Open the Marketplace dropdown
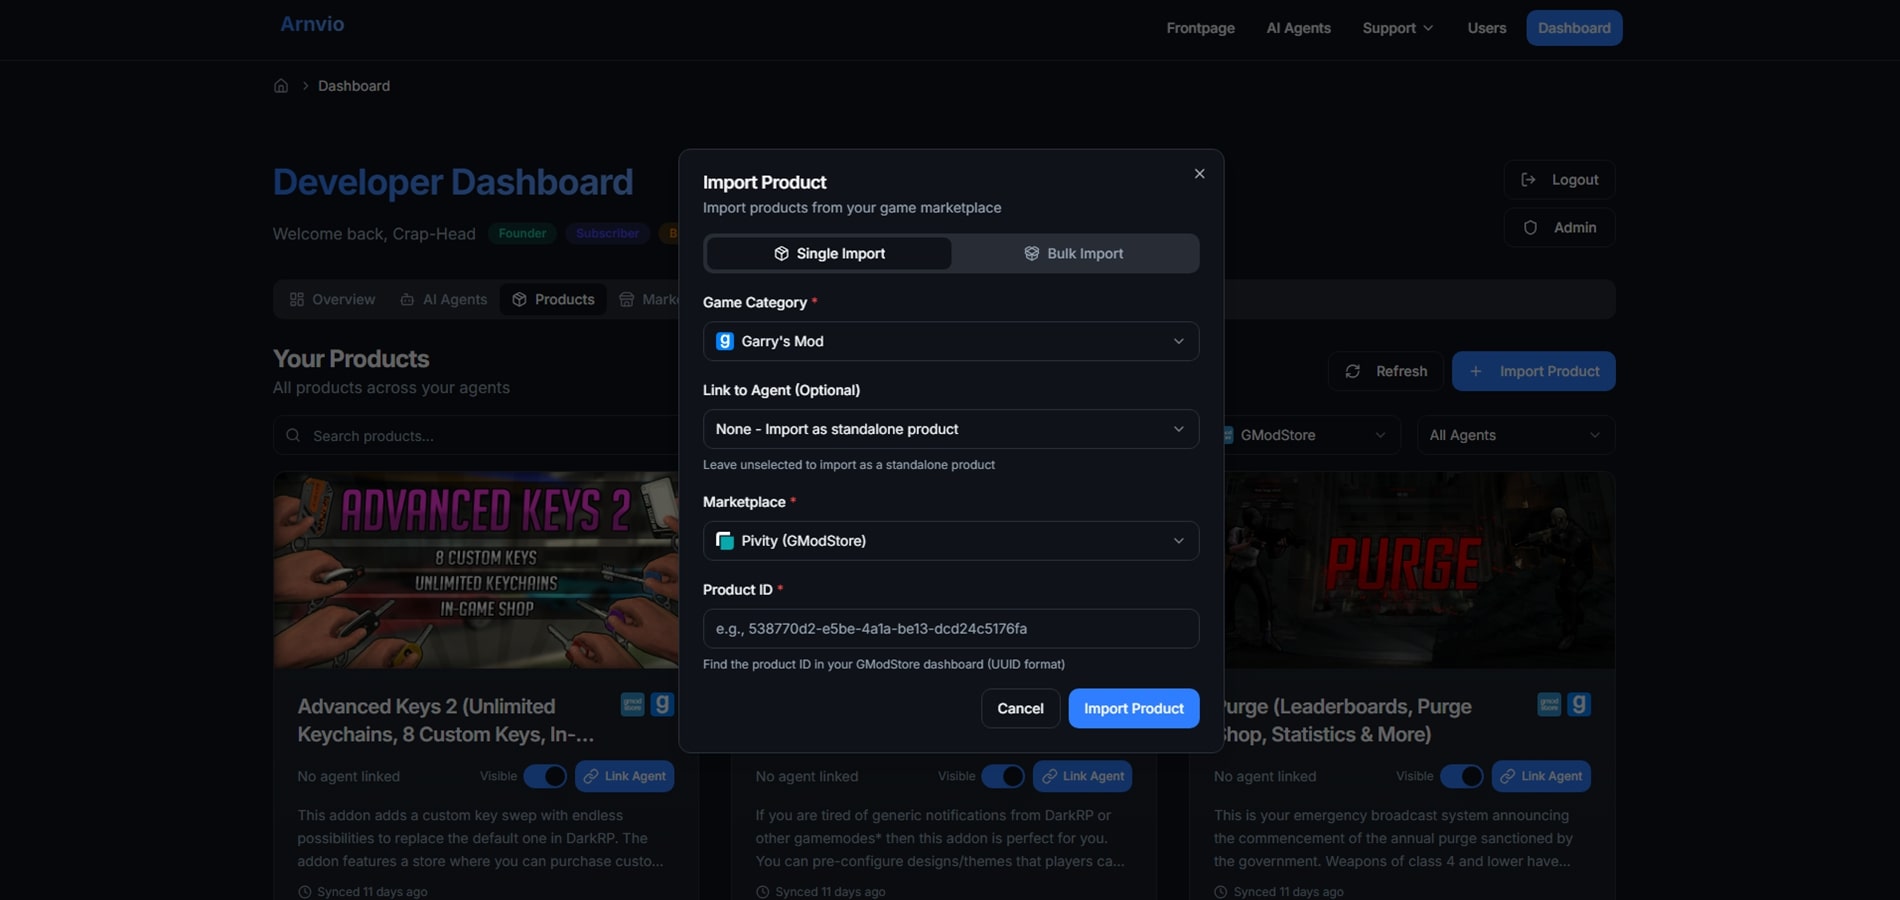This screenshot has width=1900, height=900. (x=951, y=541)
